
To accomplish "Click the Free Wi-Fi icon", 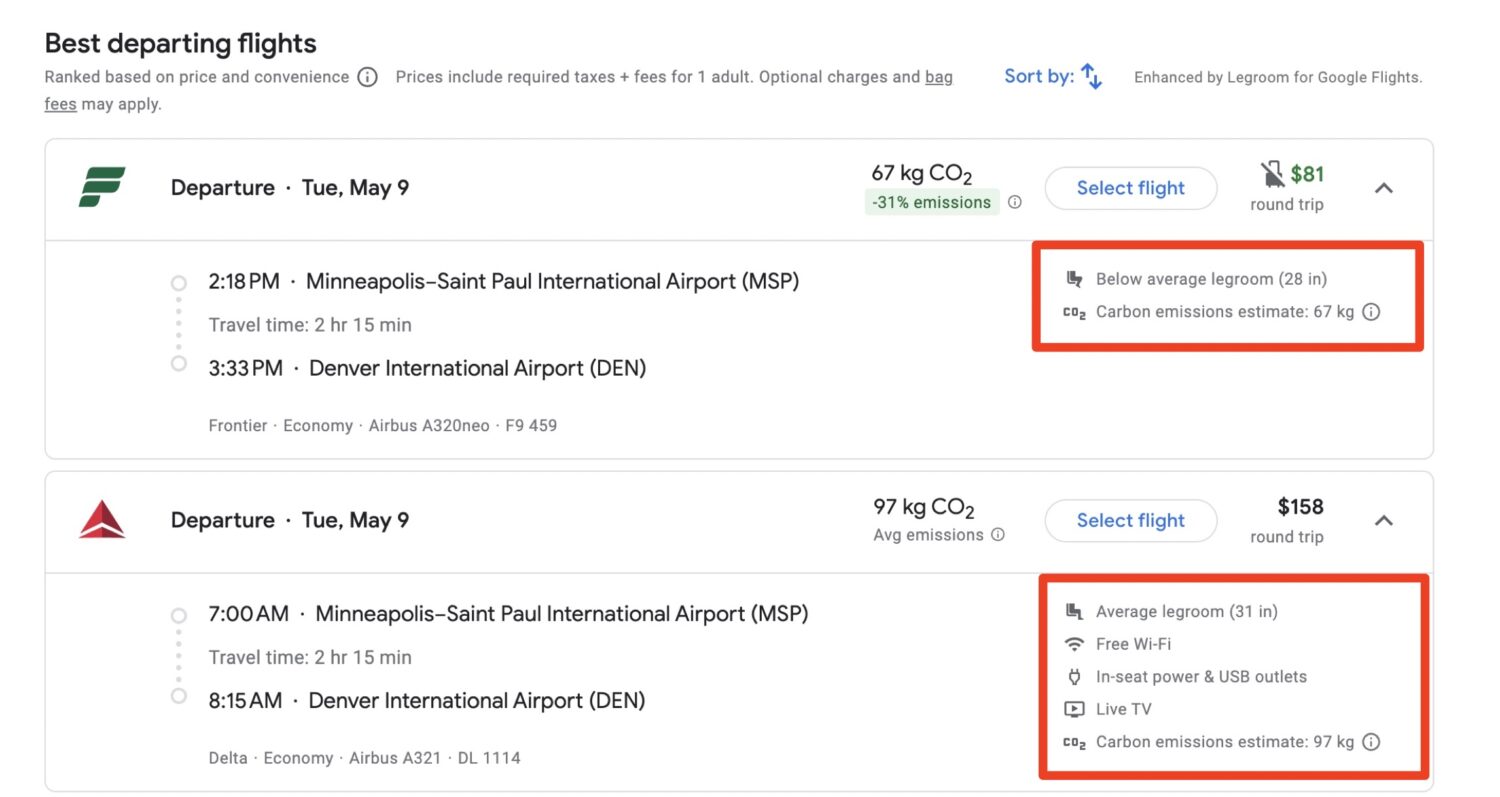I will [1075, 644].
